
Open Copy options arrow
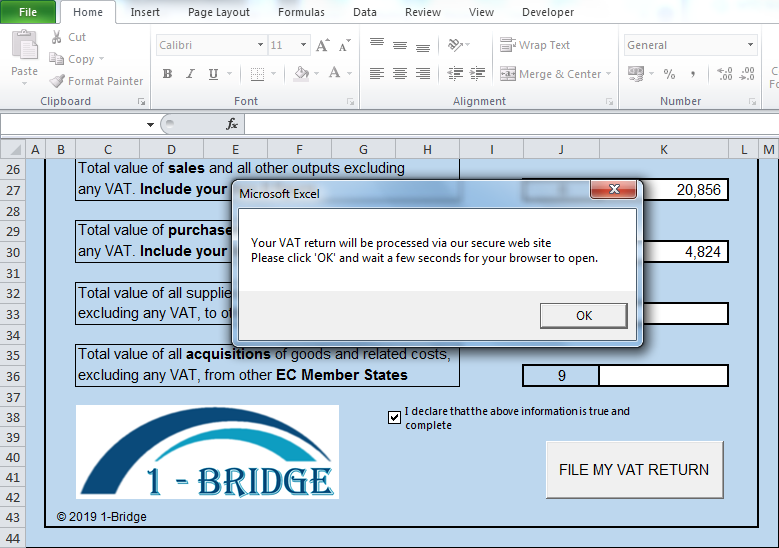(x=101, y=59)
